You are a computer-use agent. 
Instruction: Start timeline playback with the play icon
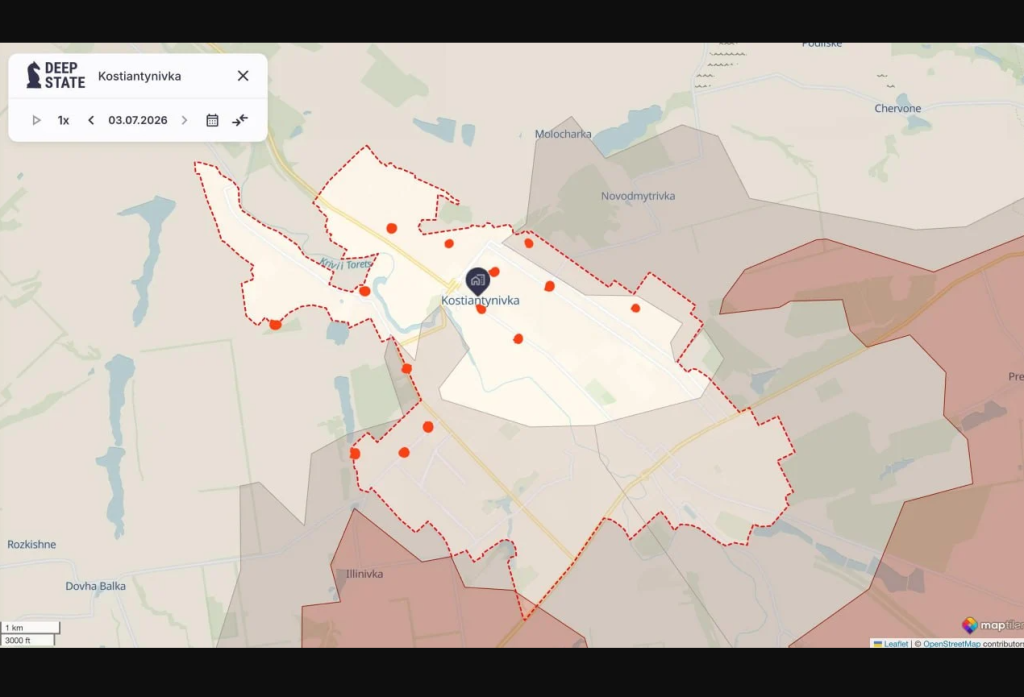click(x=37, y=120)
